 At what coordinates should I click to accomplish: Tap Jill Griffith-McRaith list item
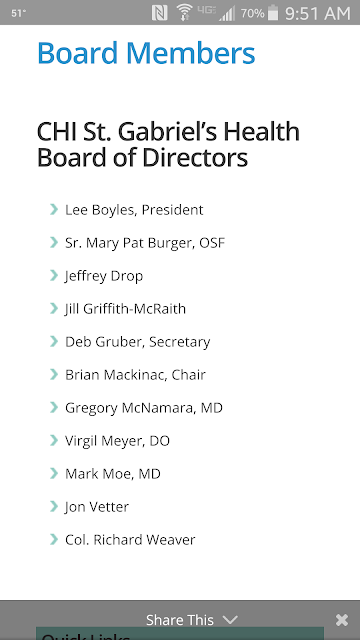125,309
